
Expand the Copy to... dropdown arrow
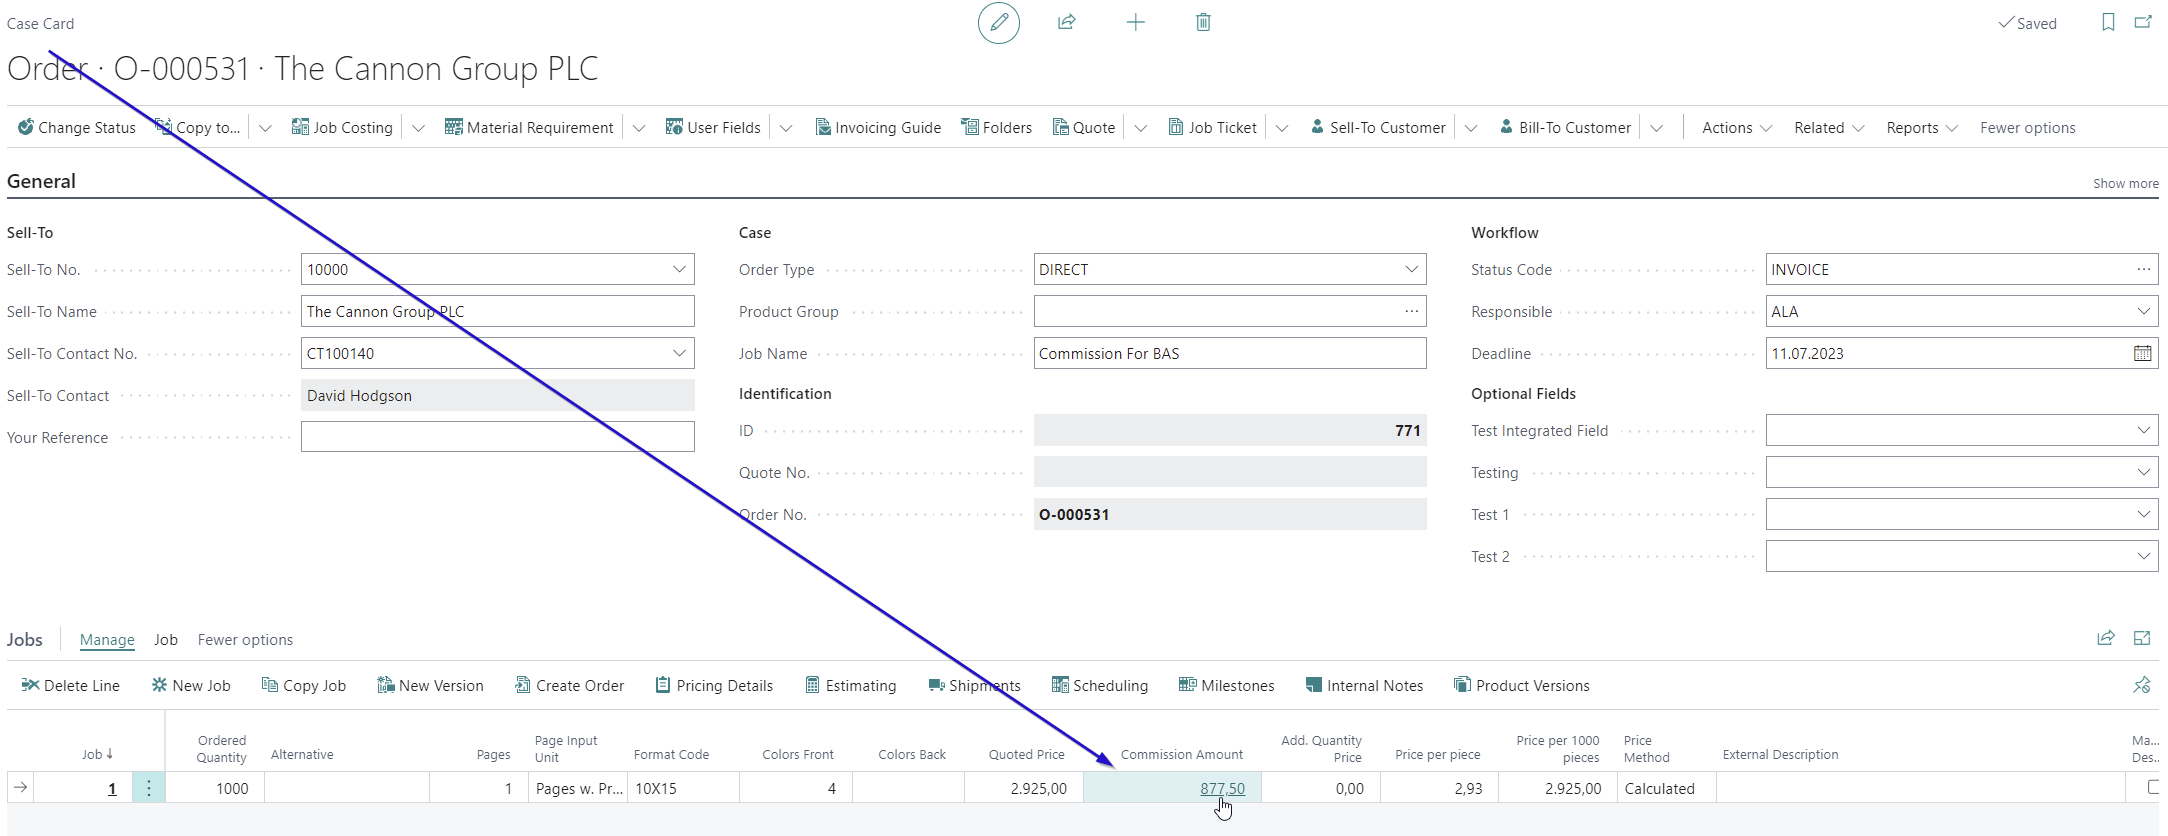265,128
